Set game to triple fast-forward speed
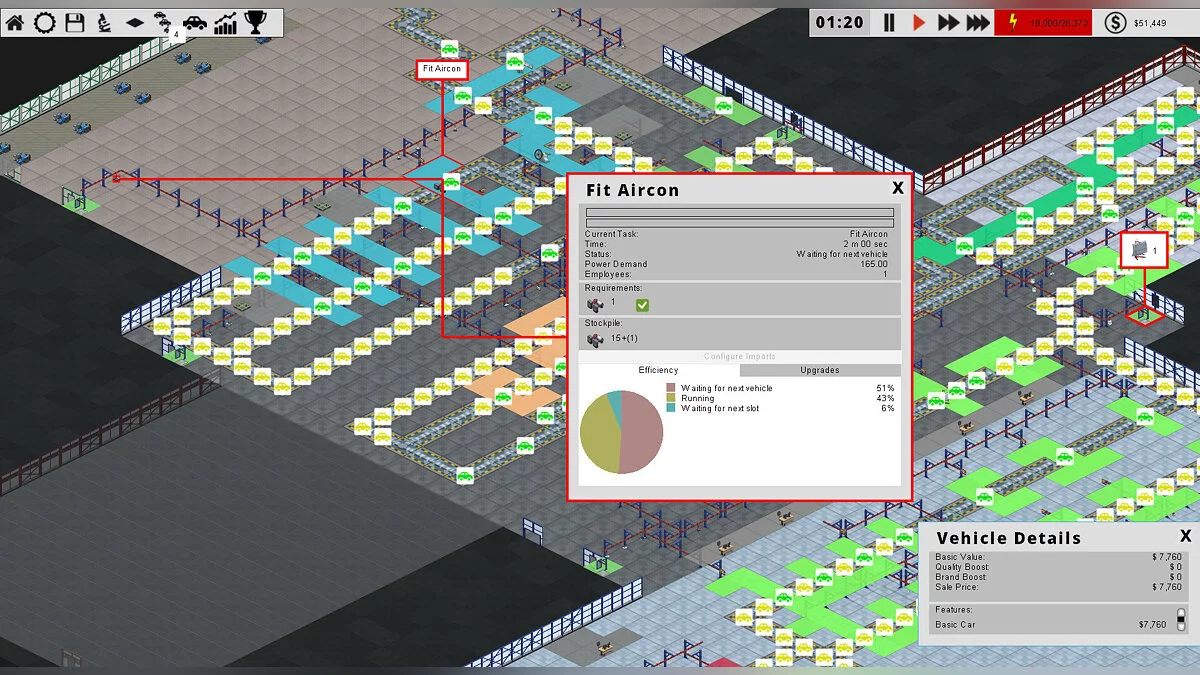Viewport: 1200px width, 675px height. click(x=979, y=23)
